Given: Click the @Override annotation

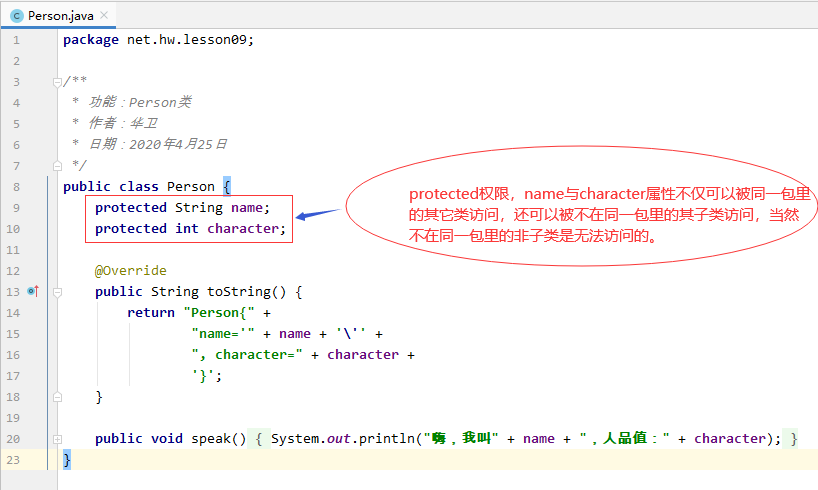Looking at the screenshot, I should pyautogui.click(x=130, y=270).
